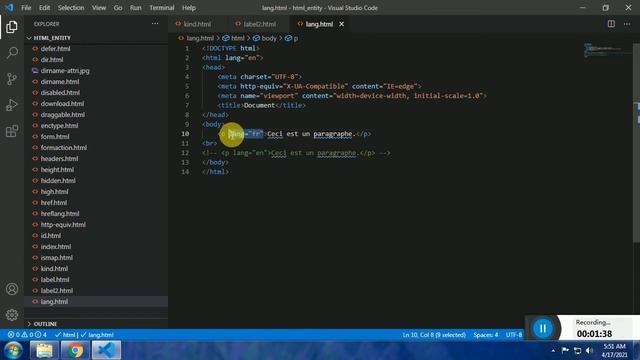Pause the screen recording
Screen dimensions: 640x360
(542, 328)
